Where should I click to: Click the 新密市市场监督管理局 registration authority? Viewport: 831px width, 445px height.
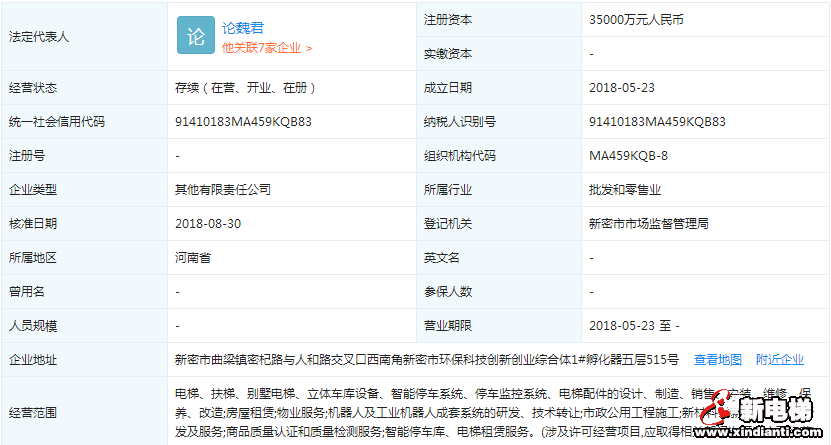coord(649,224)
